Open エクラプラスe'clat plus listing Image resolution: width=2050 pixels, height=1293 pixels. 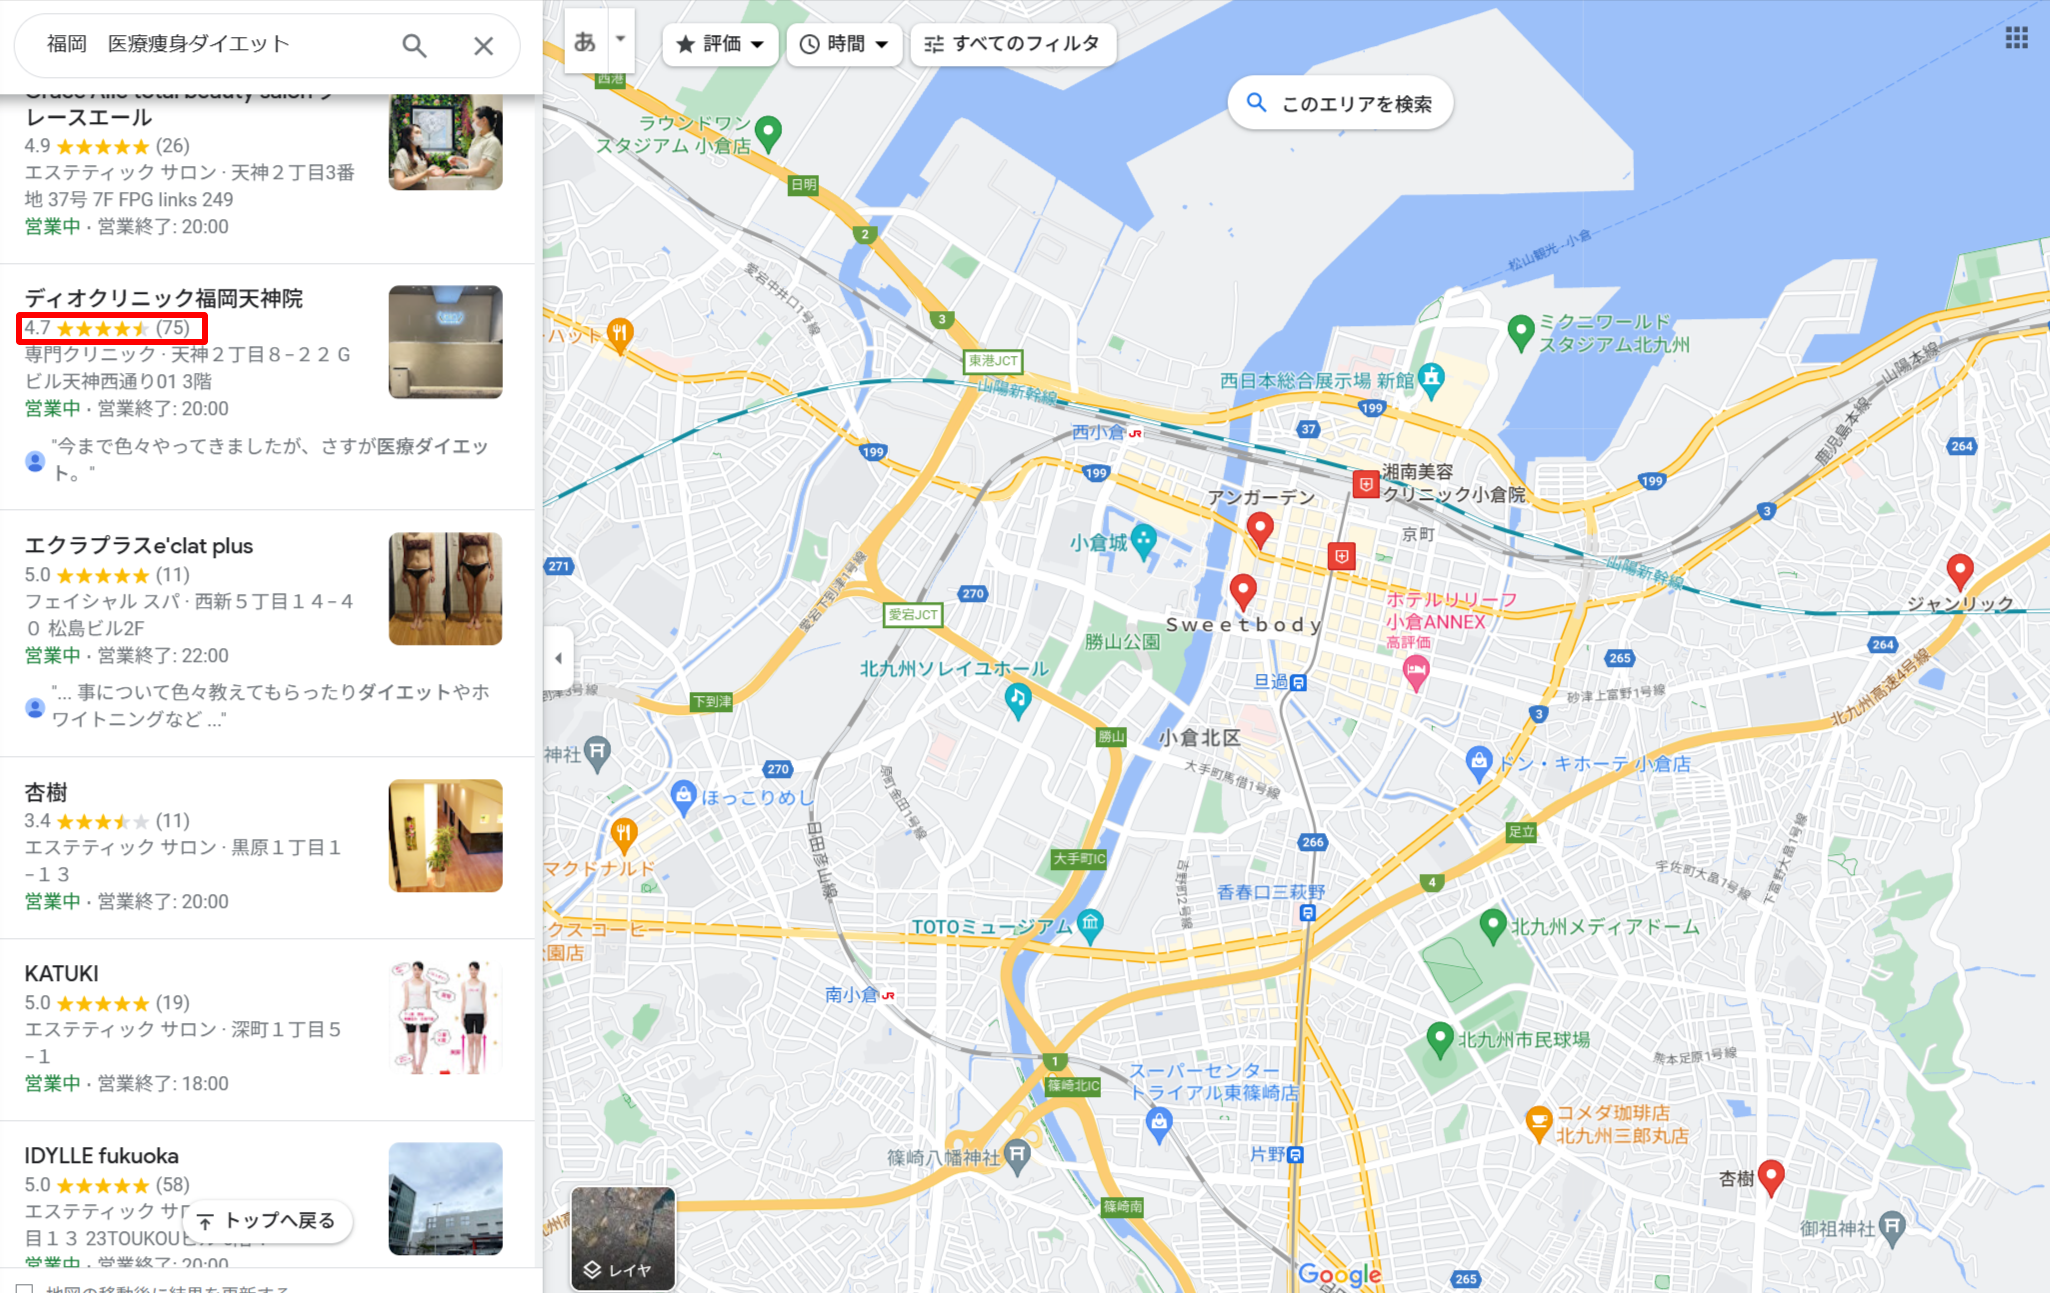point(139,545)
